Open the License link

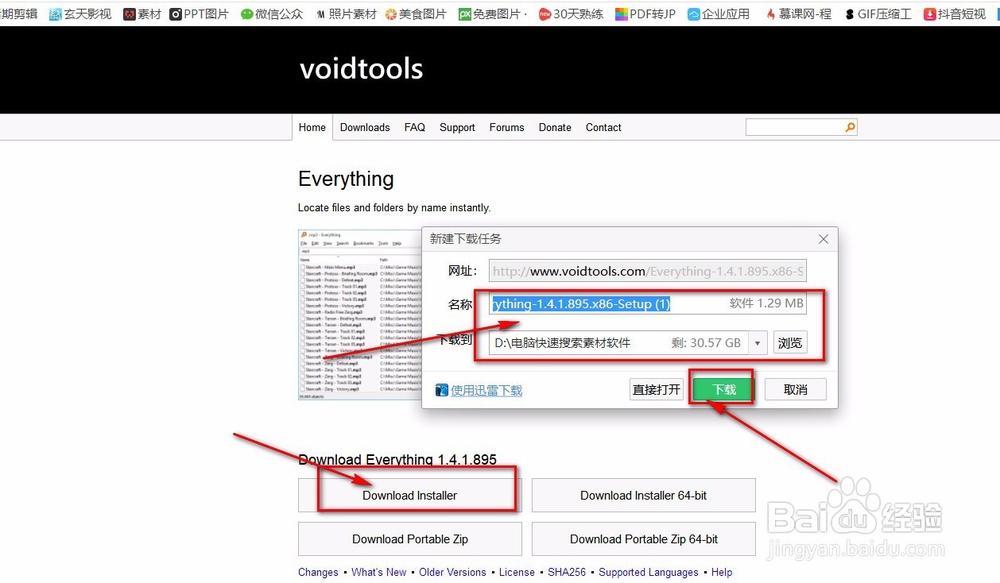point(517,572)
